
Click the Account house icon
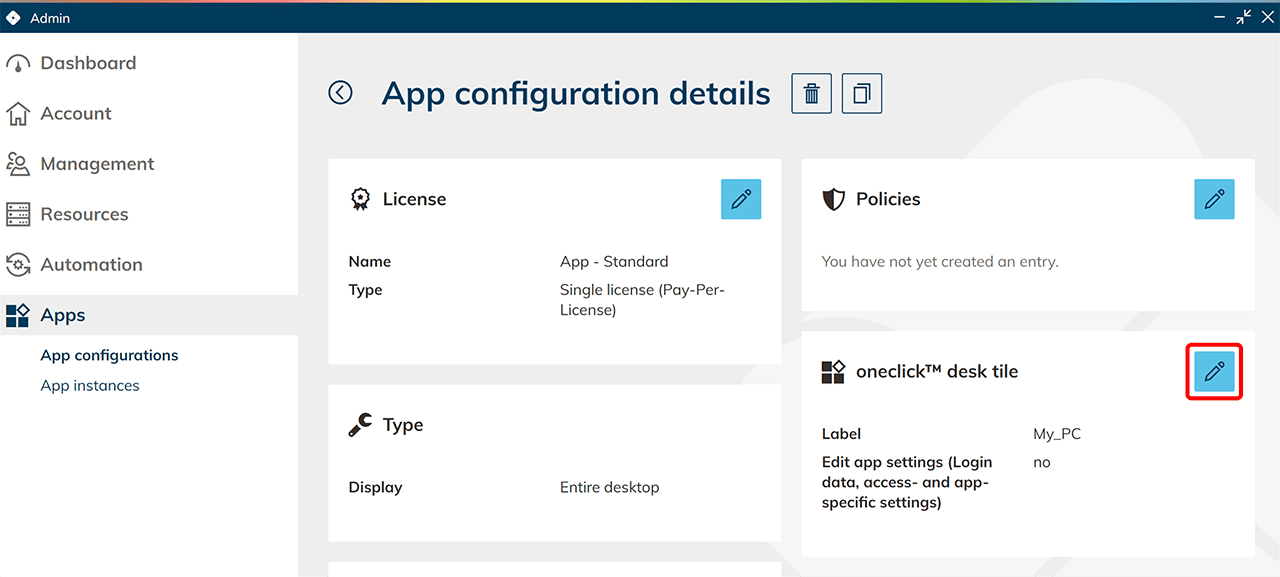(18, 114)
